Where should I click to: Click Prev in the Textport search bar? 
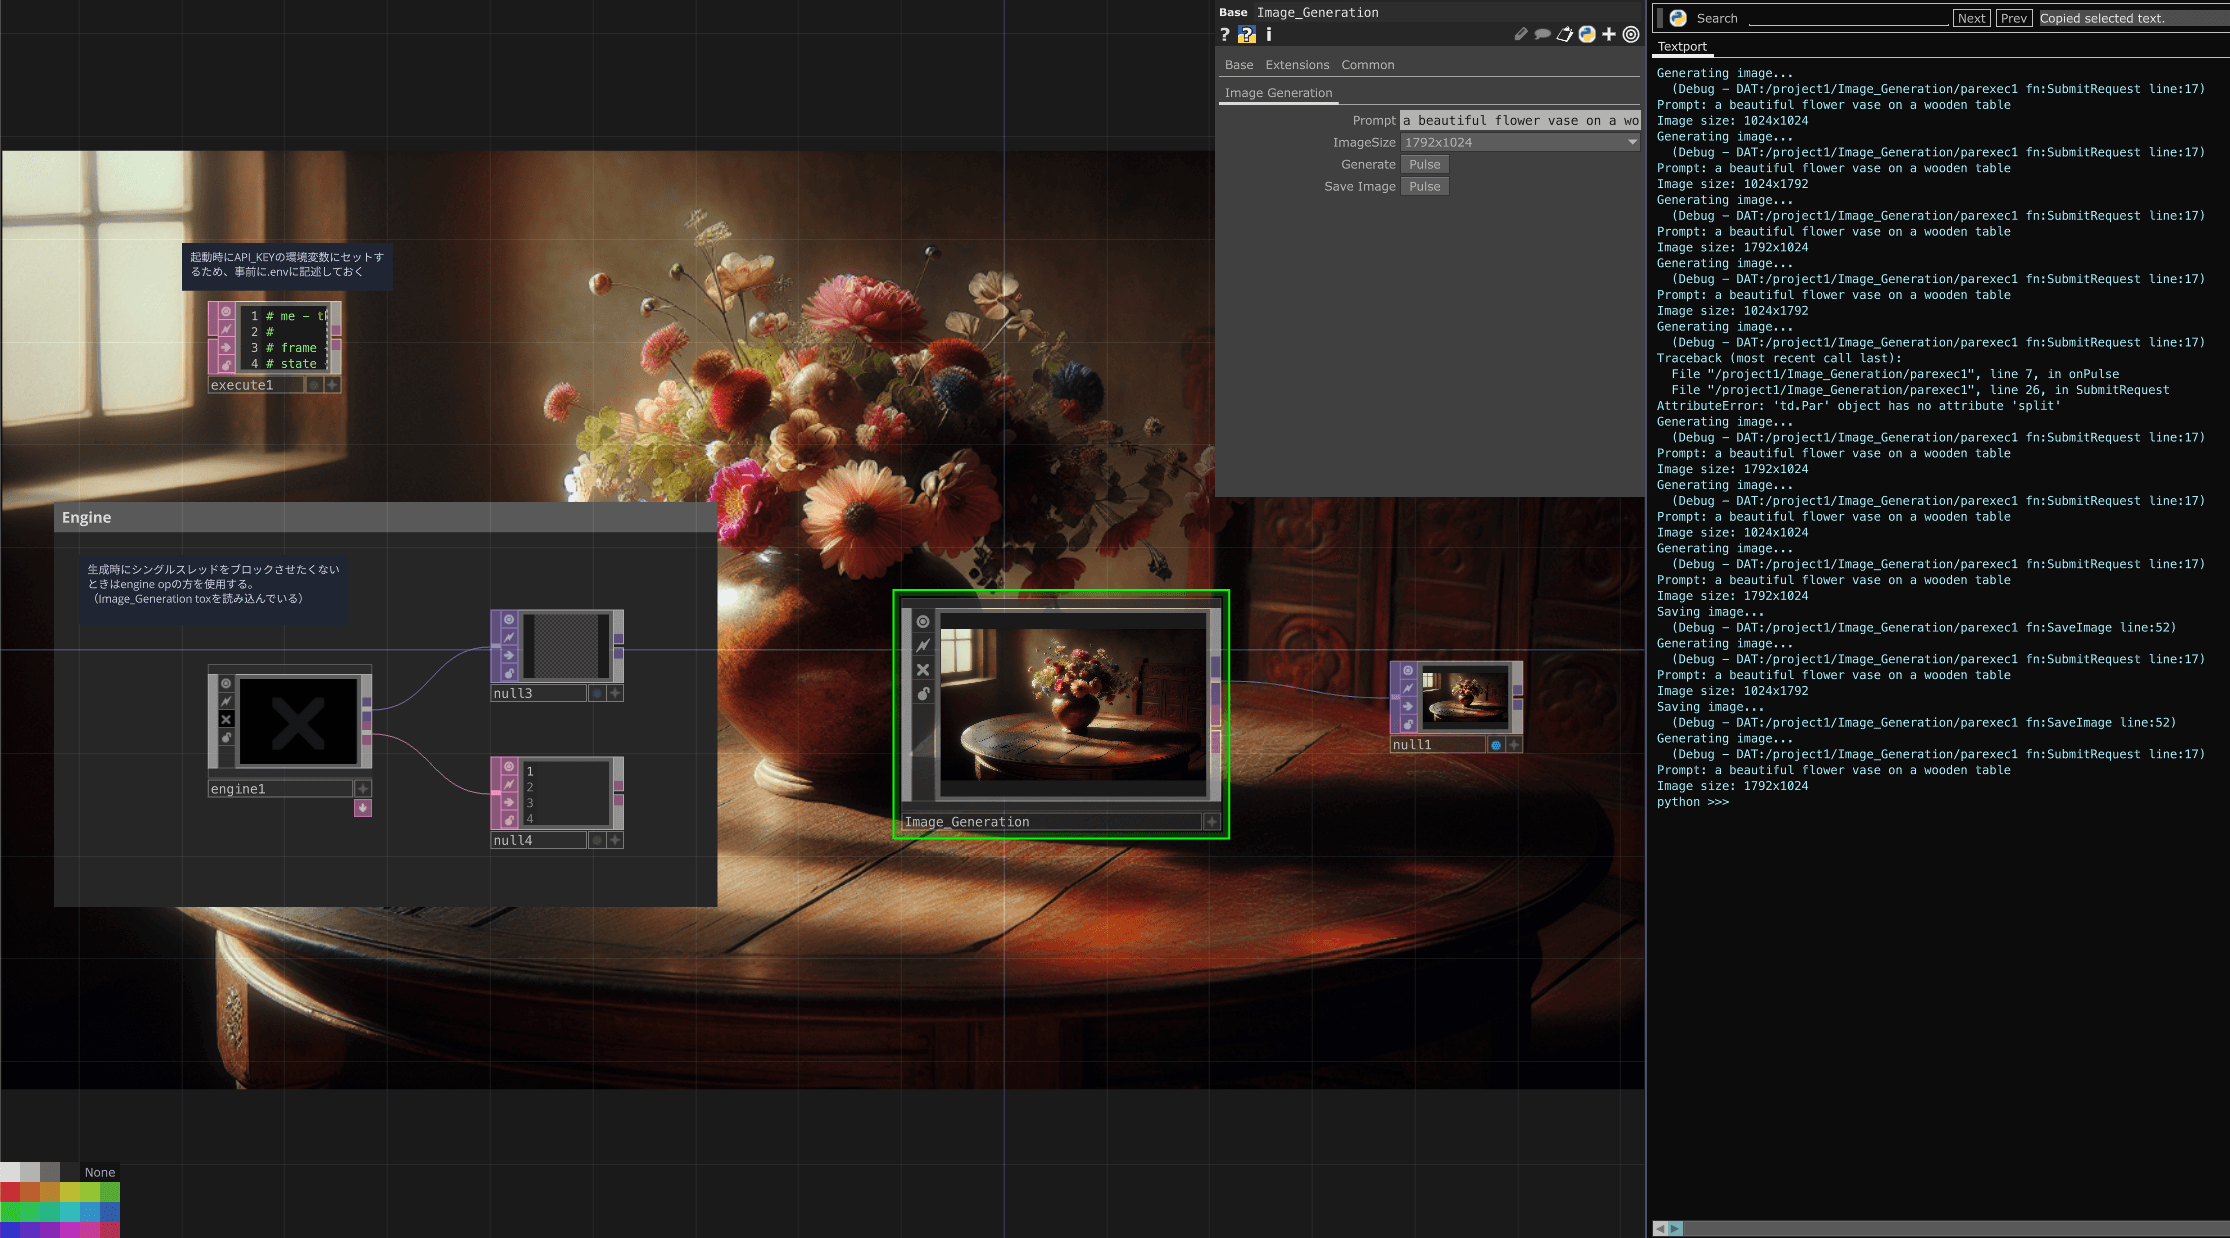point(2014,18)
